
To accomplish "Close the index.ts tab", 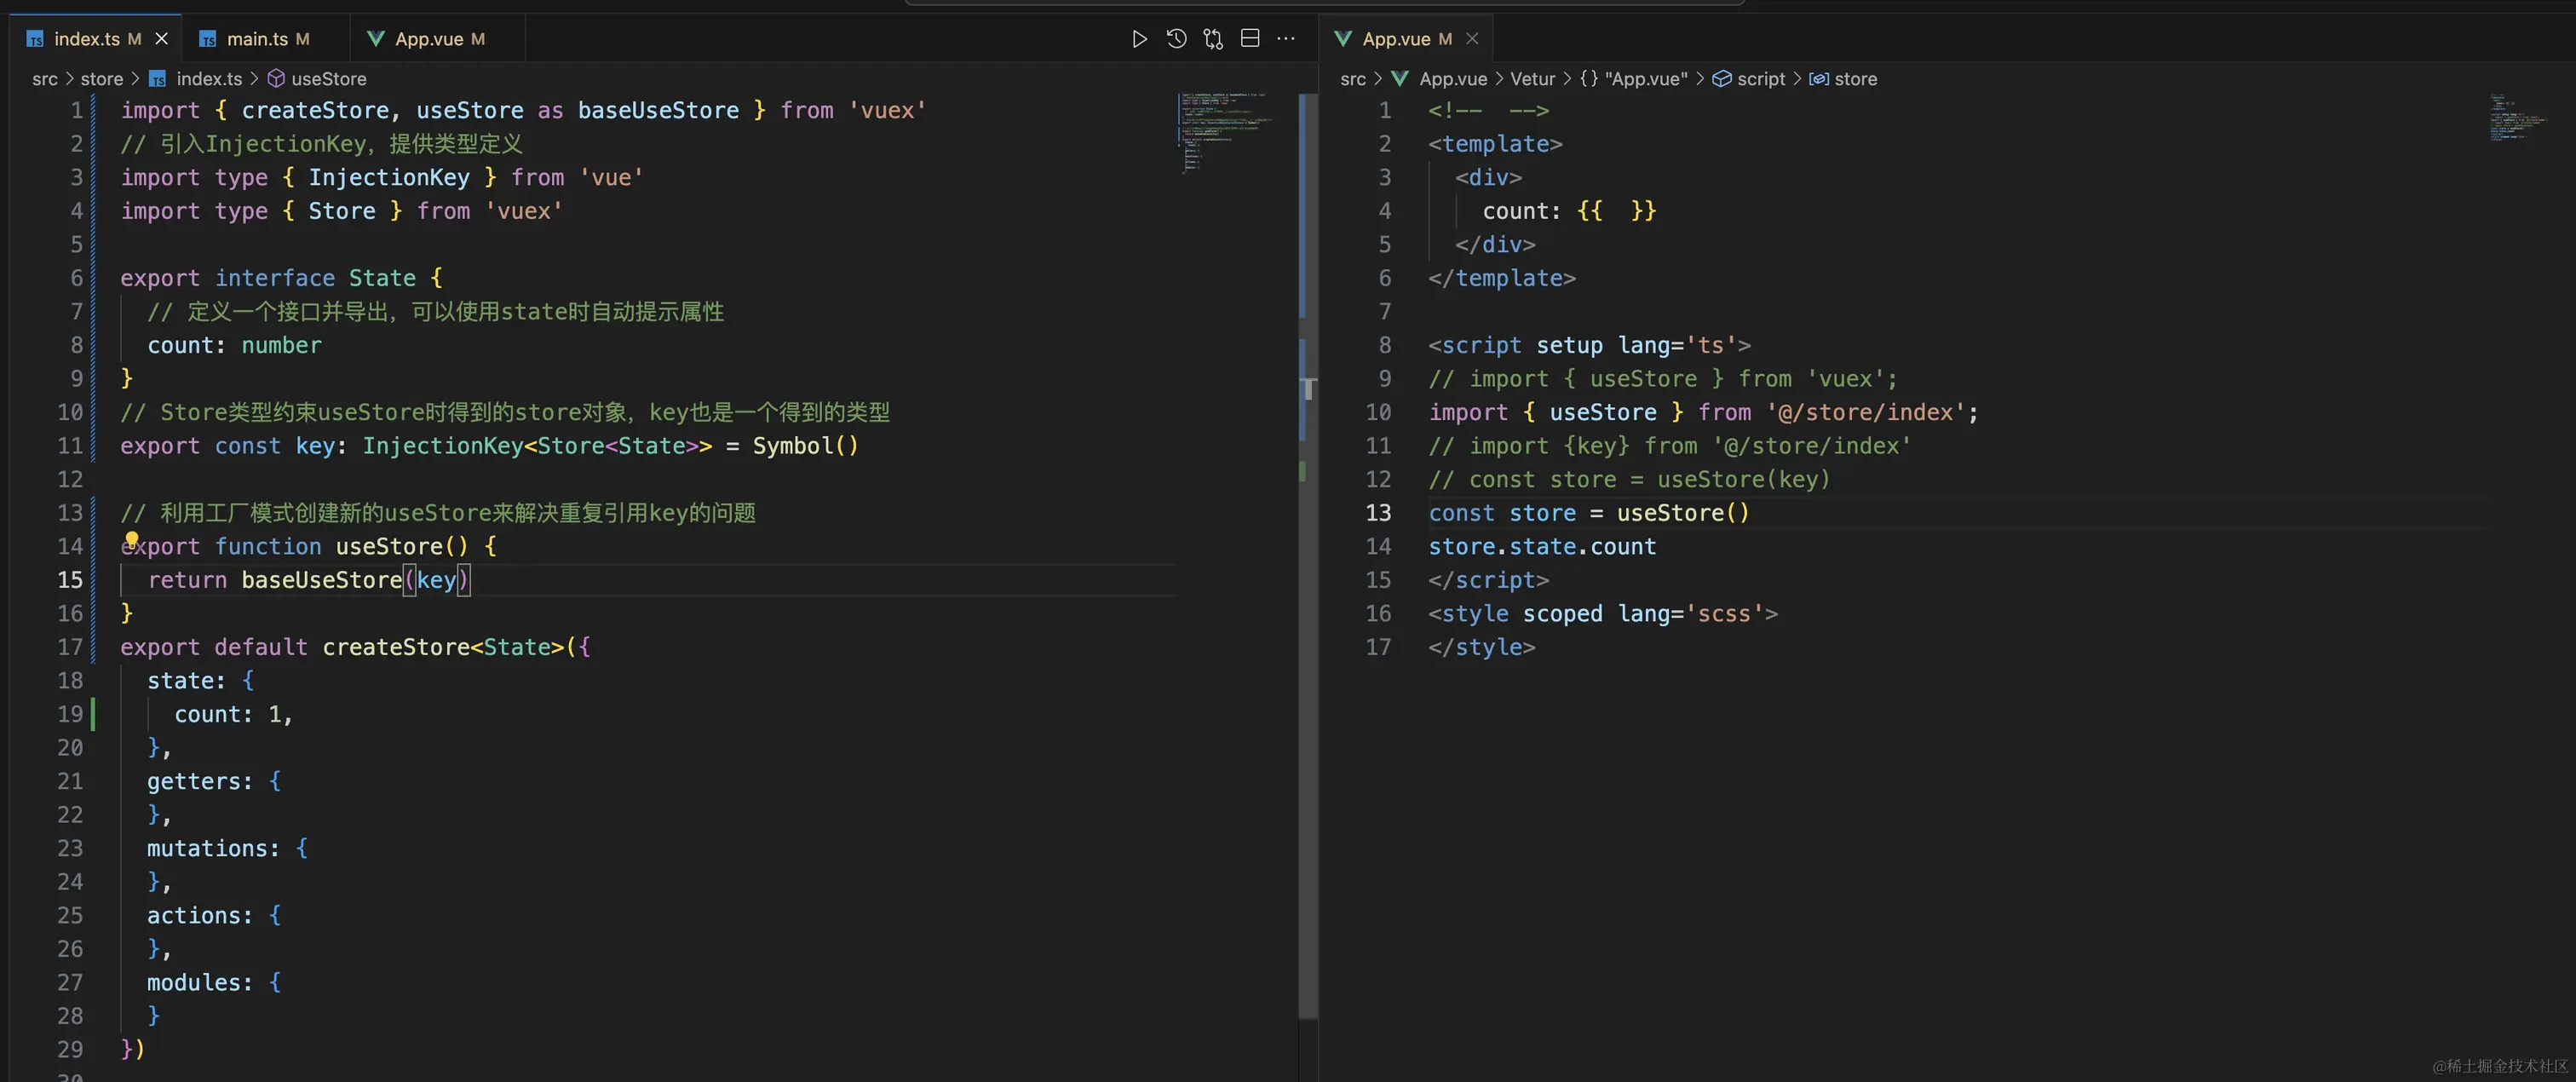I will click(161, 39).
